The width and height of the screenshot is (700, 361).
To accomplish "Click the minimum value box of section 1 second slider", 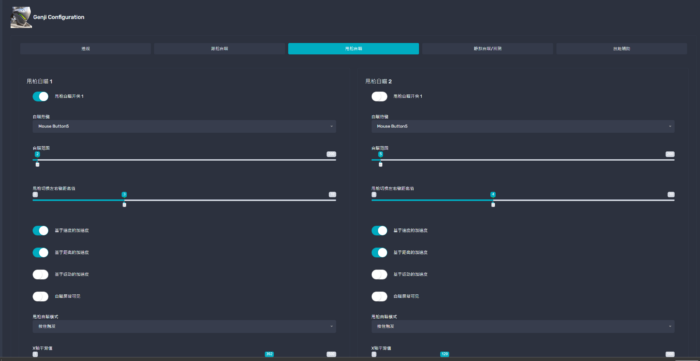I will point(35,195).
